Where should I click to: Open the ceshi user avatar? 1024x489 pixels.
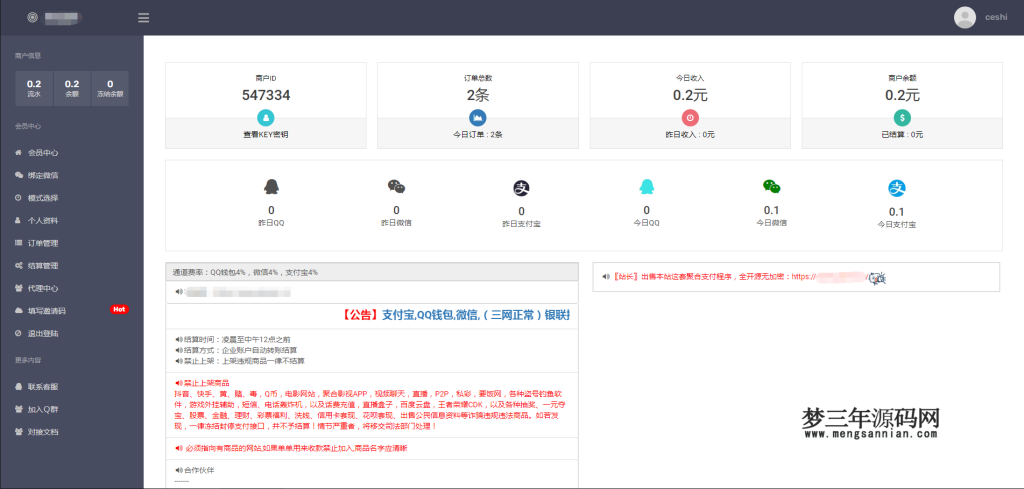point(965,18)
